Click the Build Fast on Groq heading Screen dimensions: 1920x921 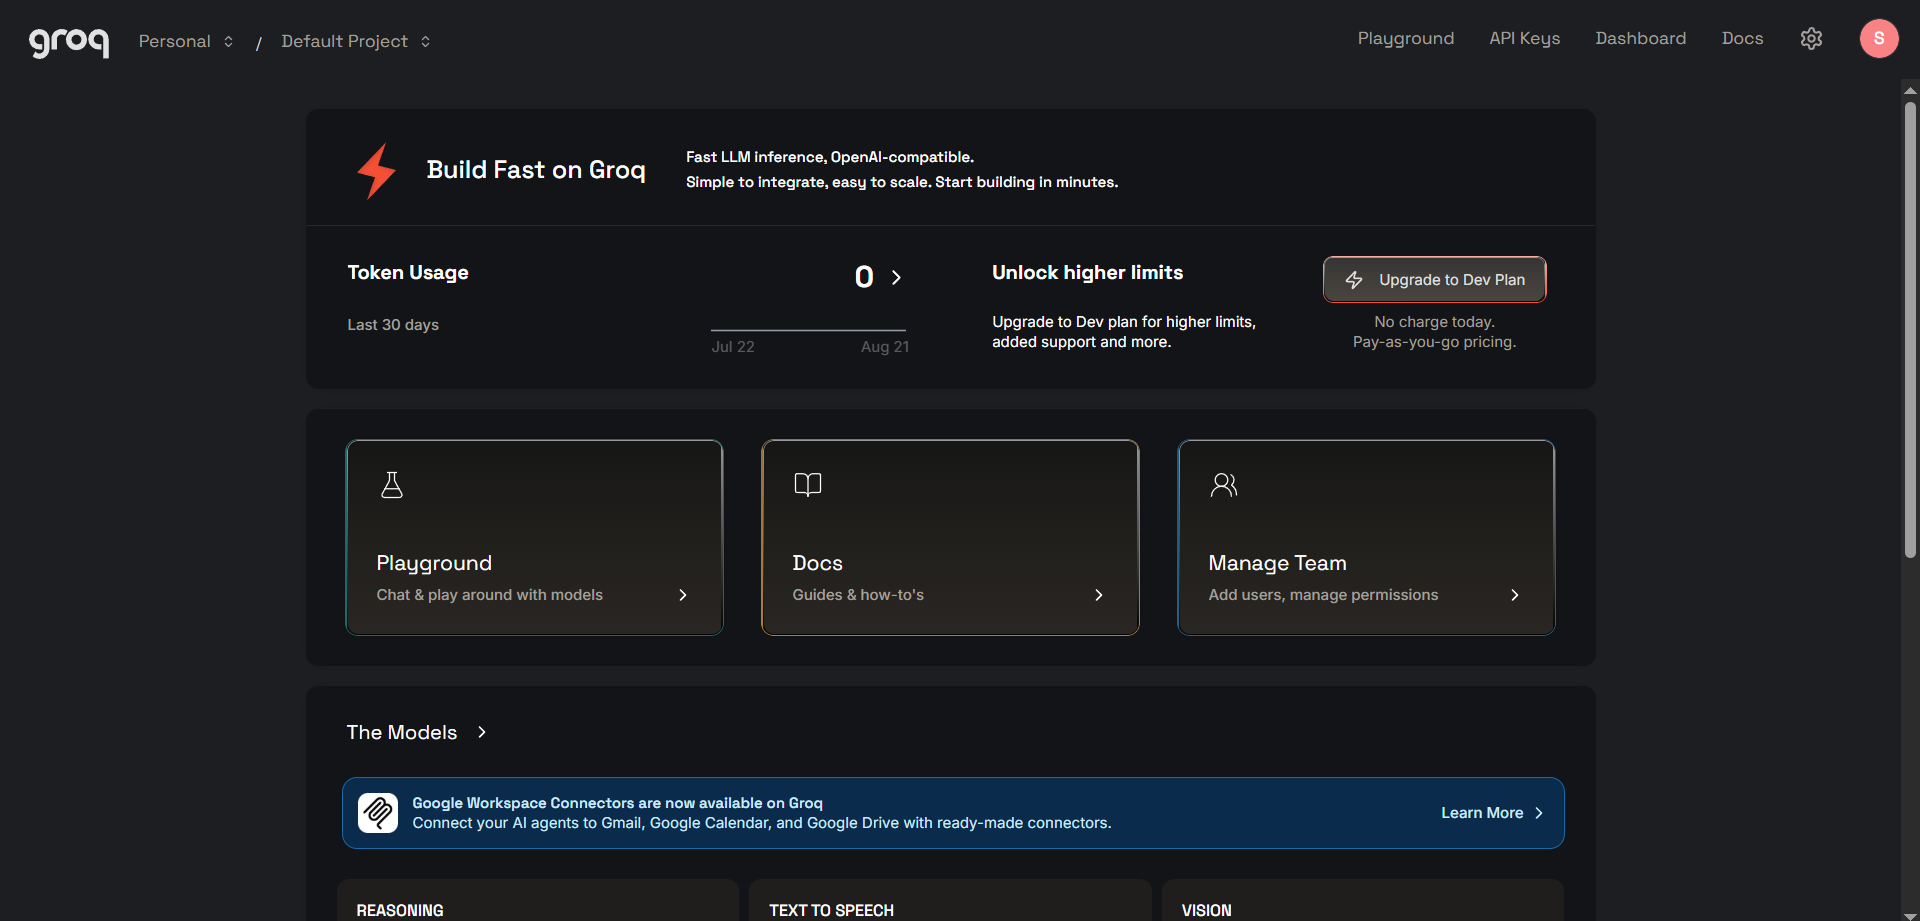coord(536,170)
